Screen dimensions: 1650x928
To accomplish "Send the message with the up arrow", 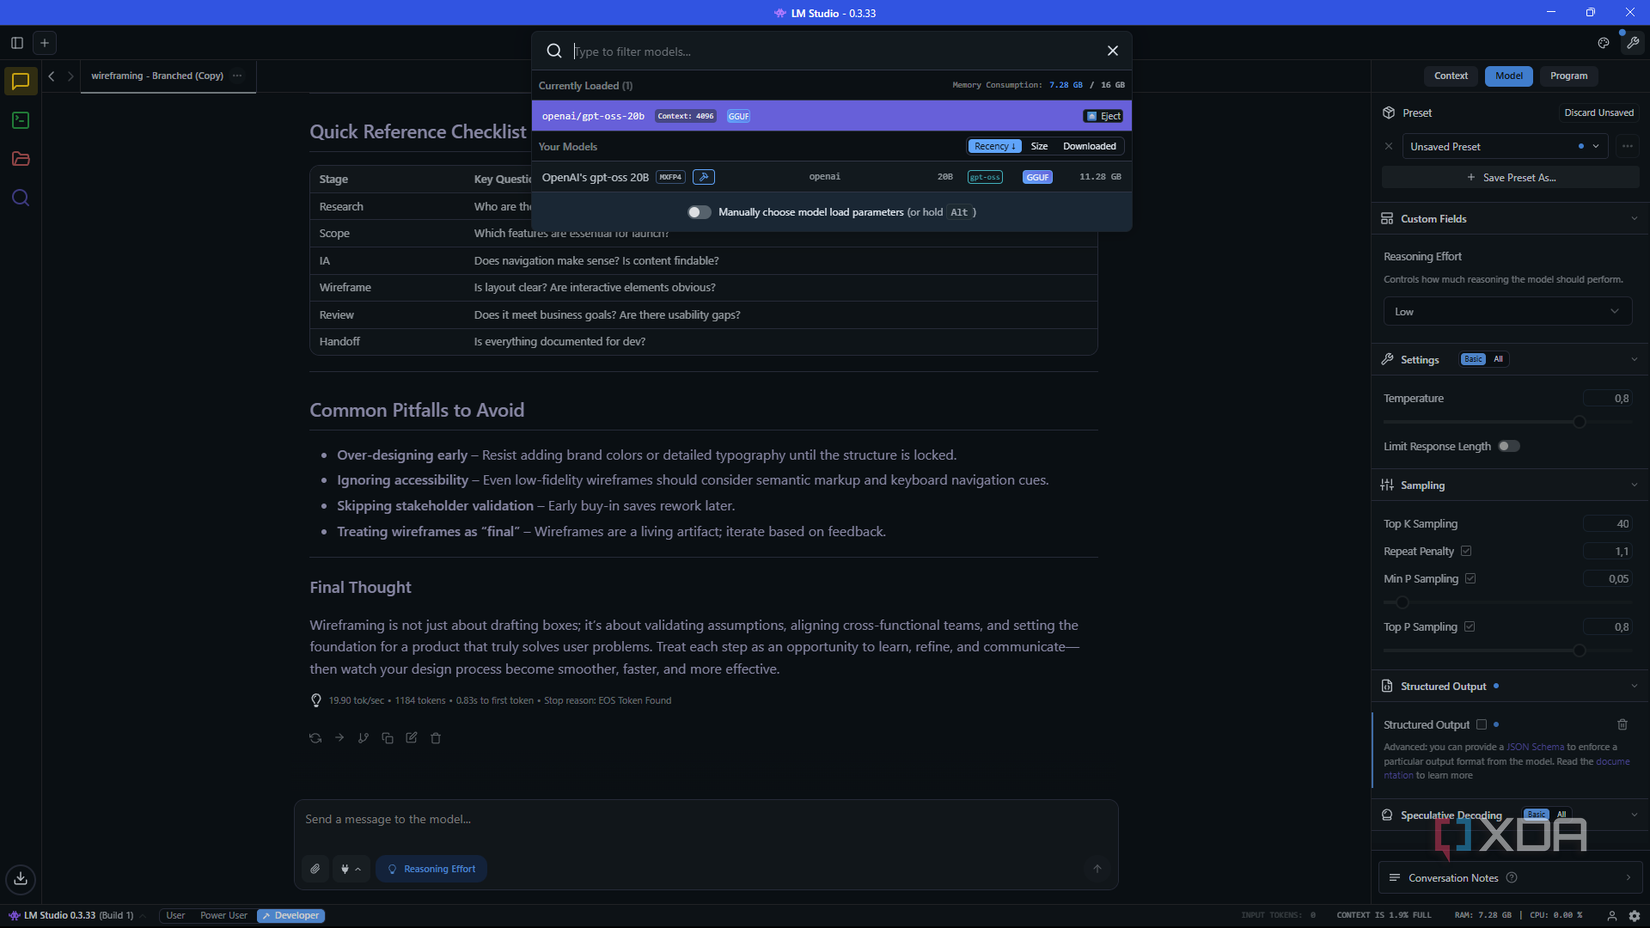I will coord(1097,869).
